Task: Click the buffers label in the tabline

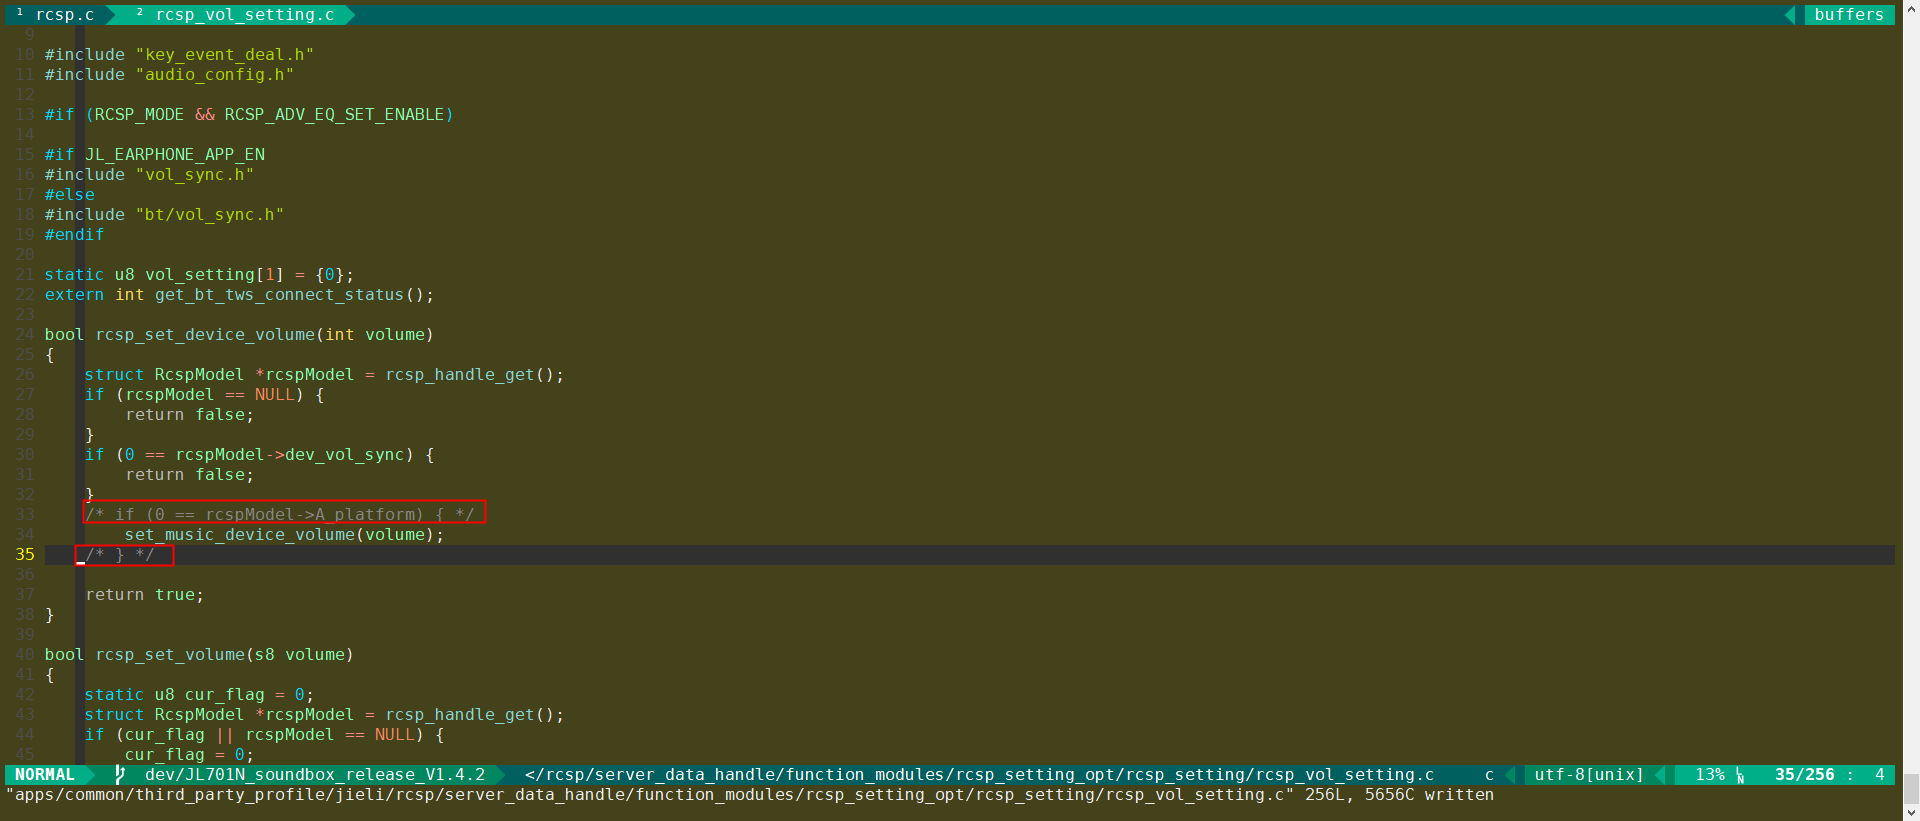Action: (x=1849, y=15)
